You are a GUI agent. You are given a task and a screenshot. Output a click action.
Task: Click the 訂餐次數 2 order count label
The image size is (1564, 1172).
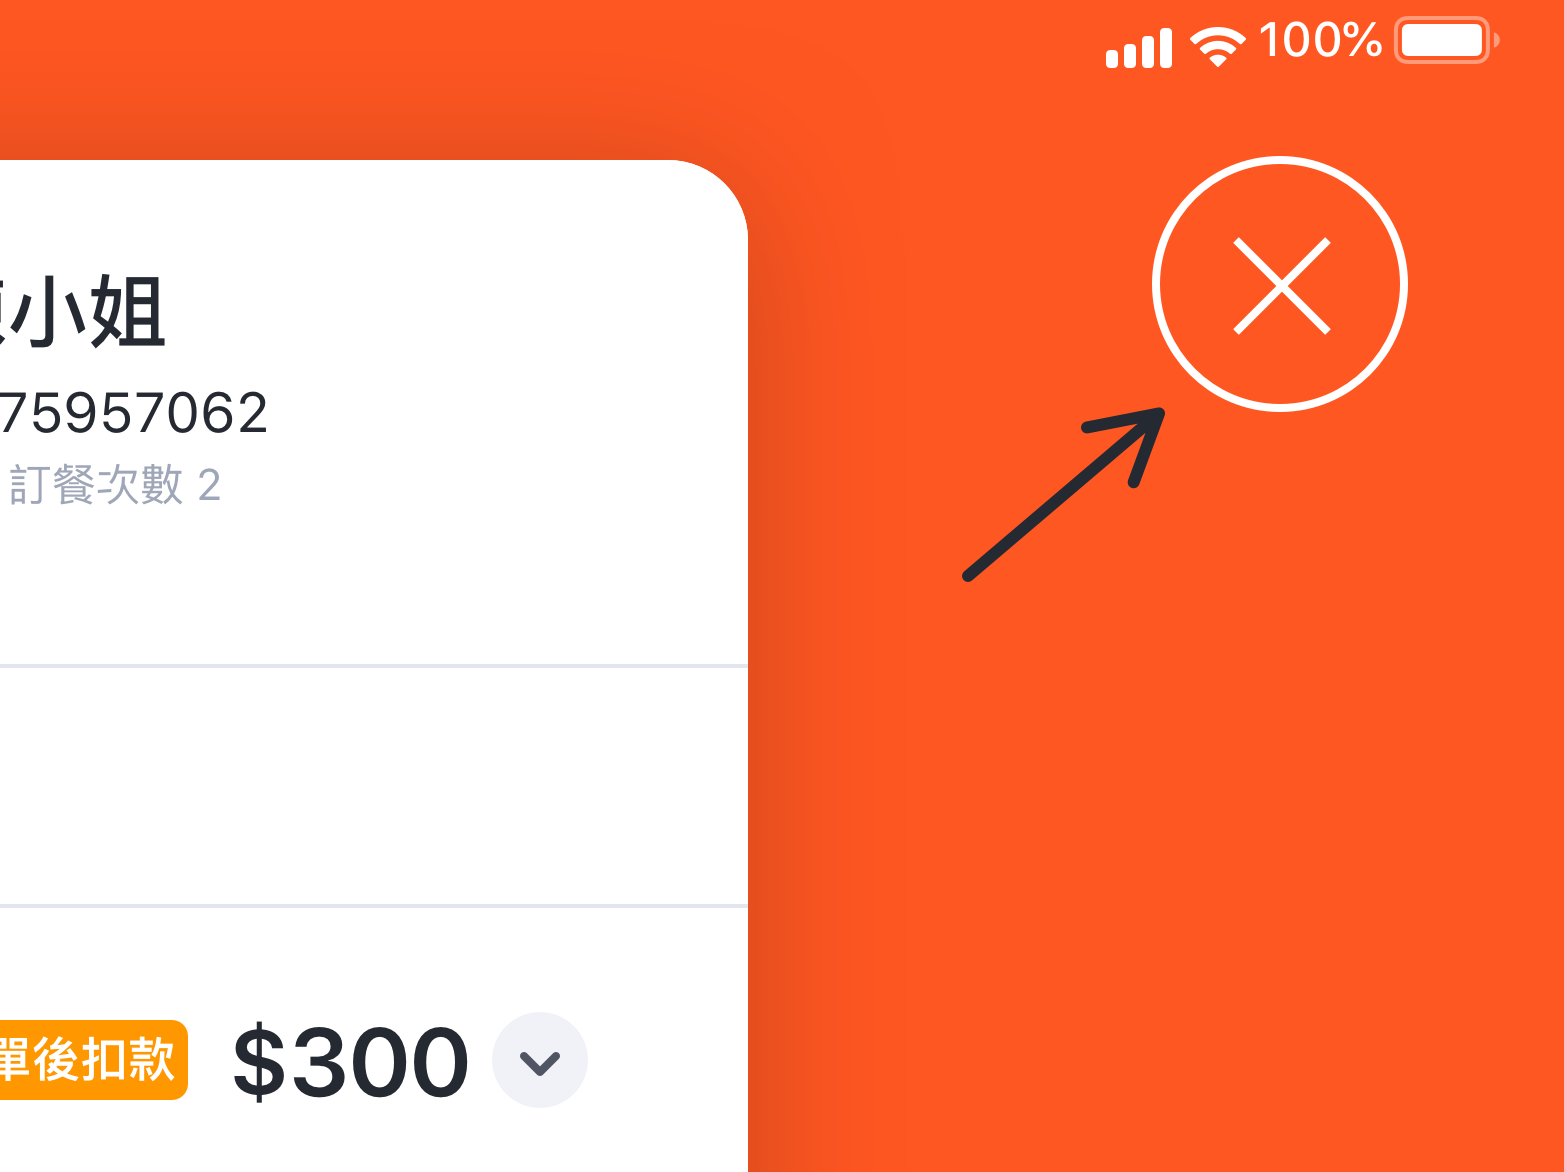tap(113, 486)
